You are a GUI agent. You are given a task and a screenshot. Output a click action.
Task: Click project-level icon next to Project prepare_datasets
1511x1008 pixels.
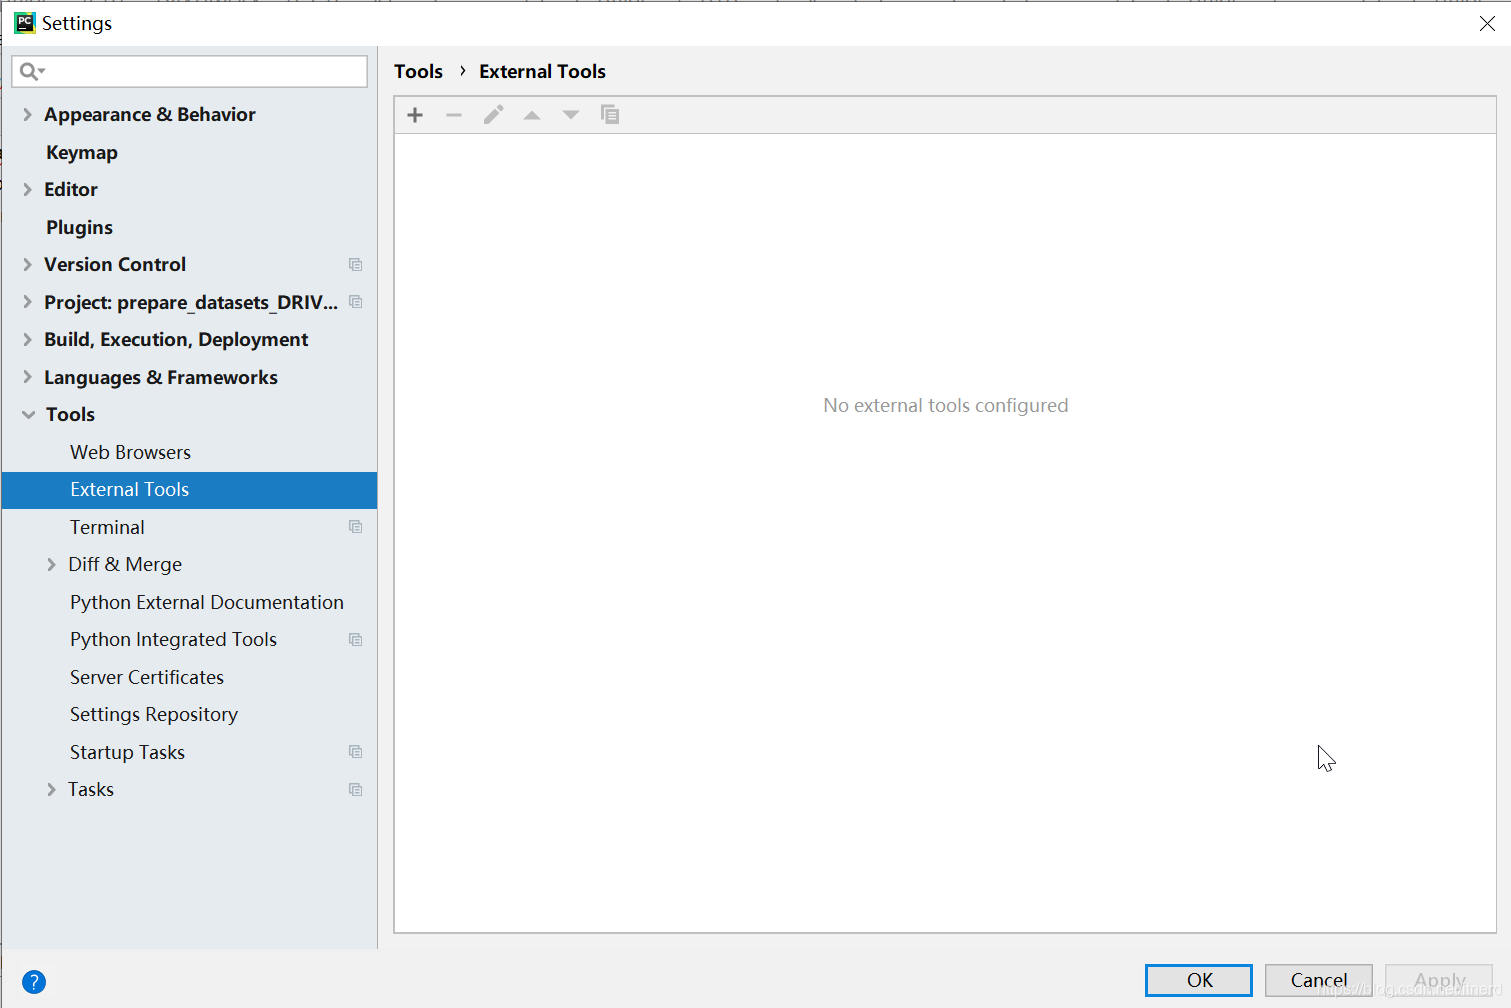(x=355, y=302)
